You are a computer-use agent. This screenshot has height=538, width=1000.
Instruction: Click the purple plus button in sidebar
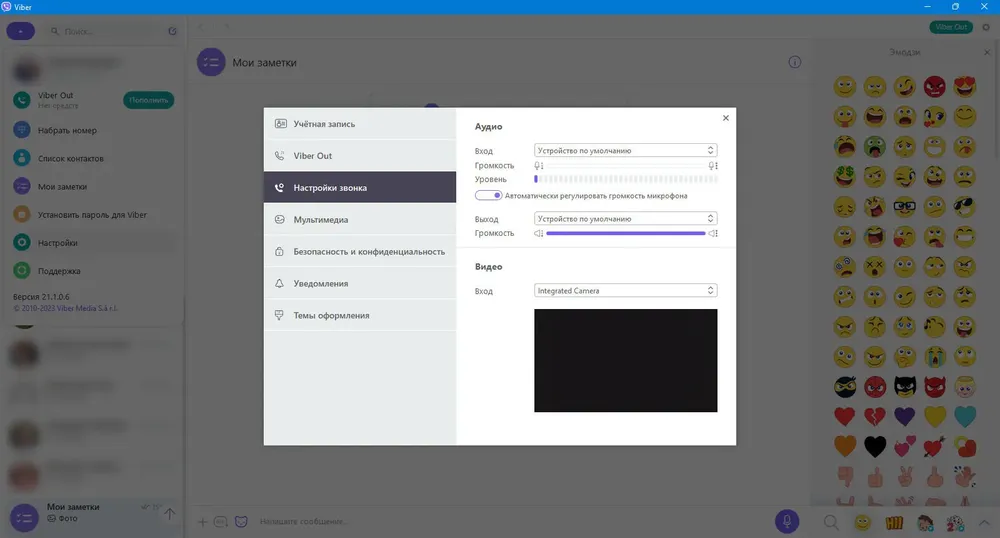coord(20,31)
